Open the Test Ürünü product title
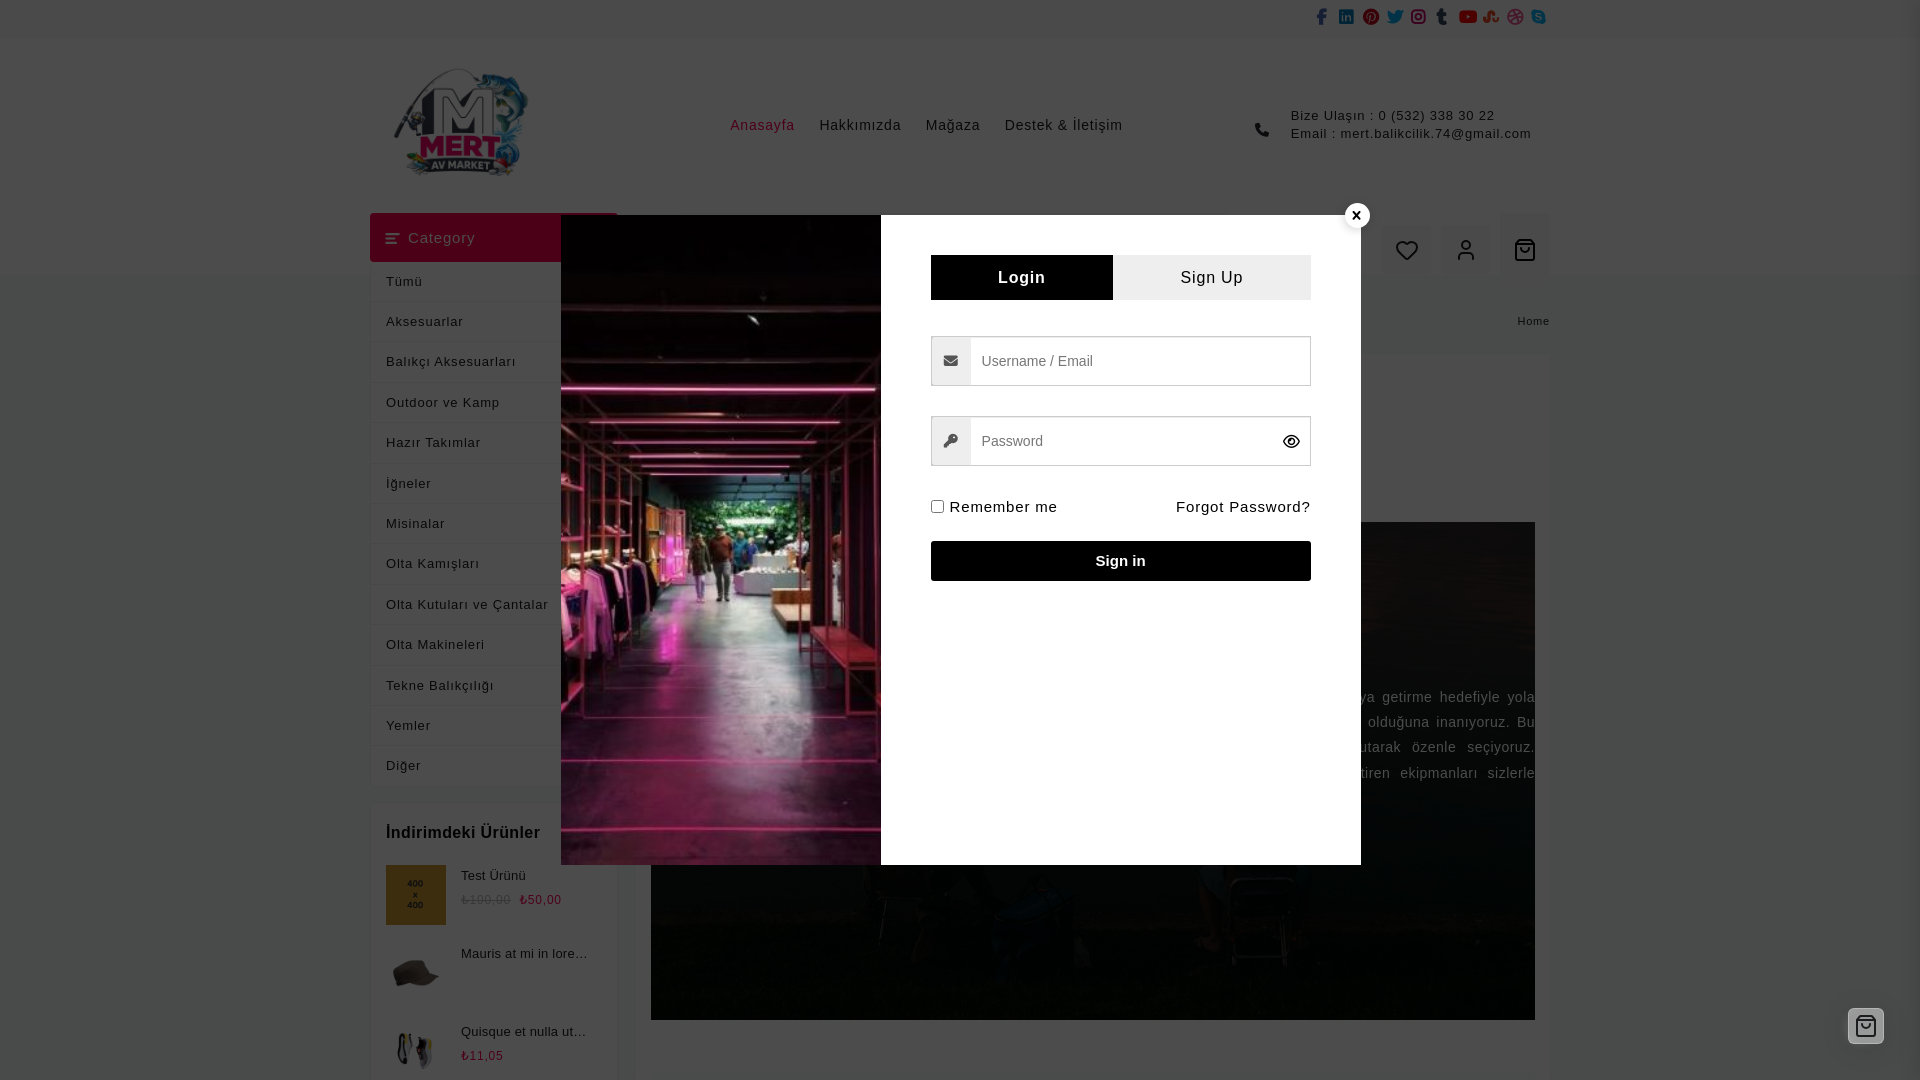The image size is (1920, 1080). tap(494, 876)
